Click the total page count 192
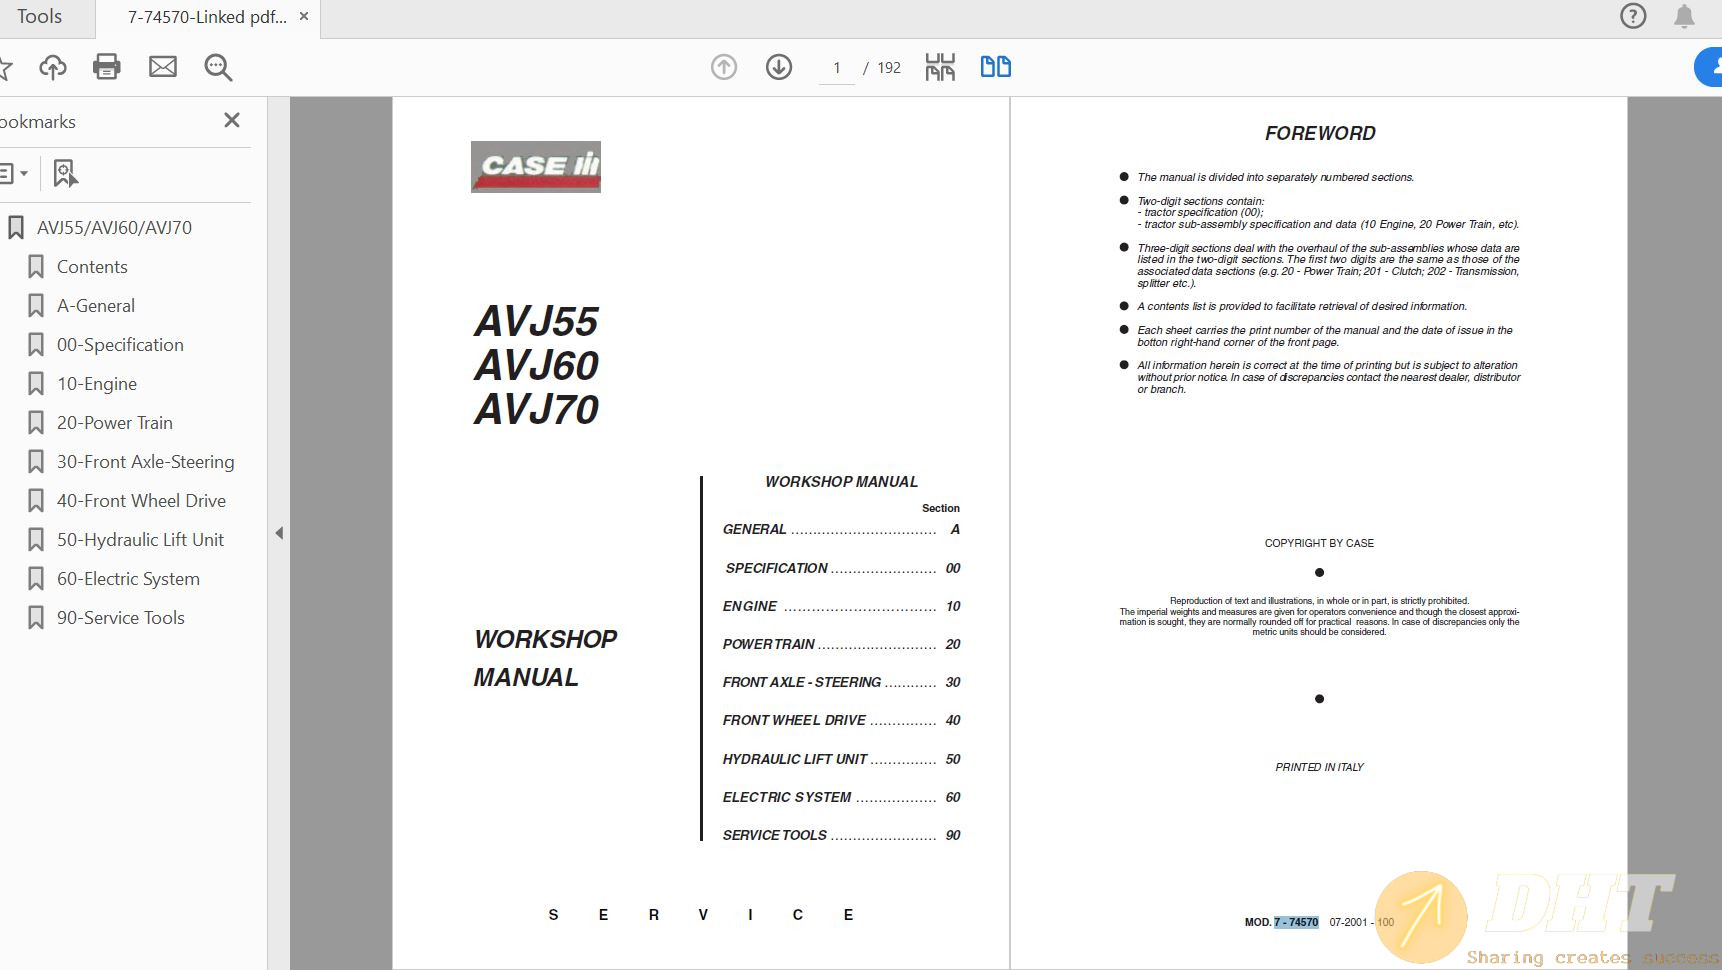Viewport: 1722px width, 970px height. click(x=889, y=68)
